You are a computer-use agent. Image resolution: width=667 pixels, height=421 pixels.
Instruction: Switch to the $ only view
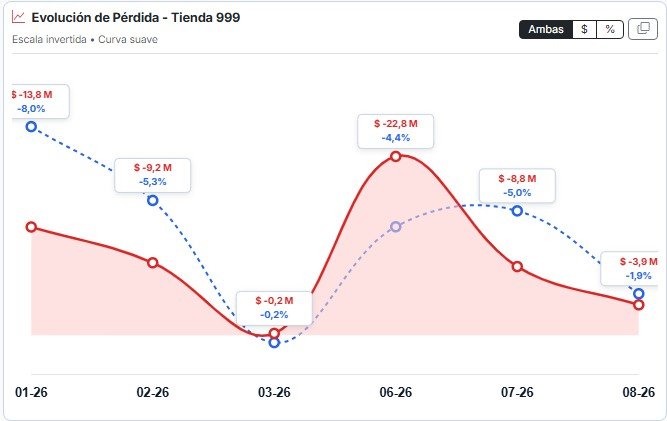[584, 29]
